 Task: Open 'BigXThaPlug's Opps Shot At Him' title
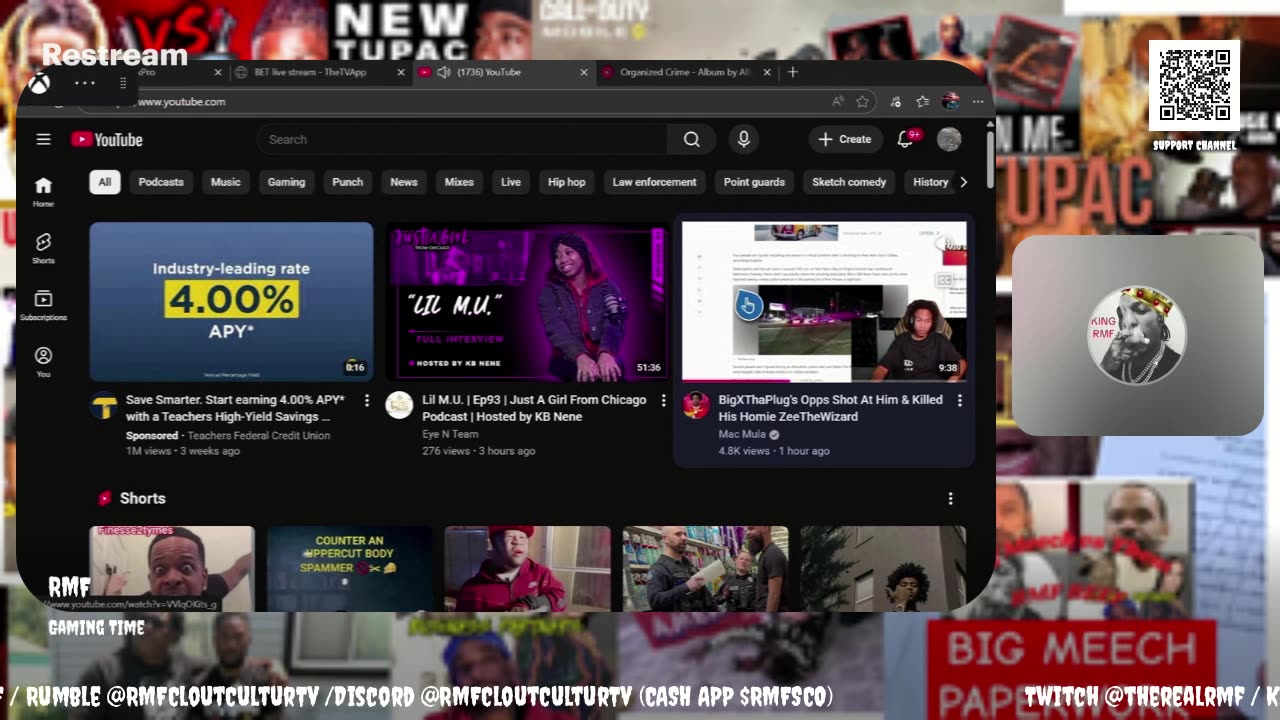point(830,408)
